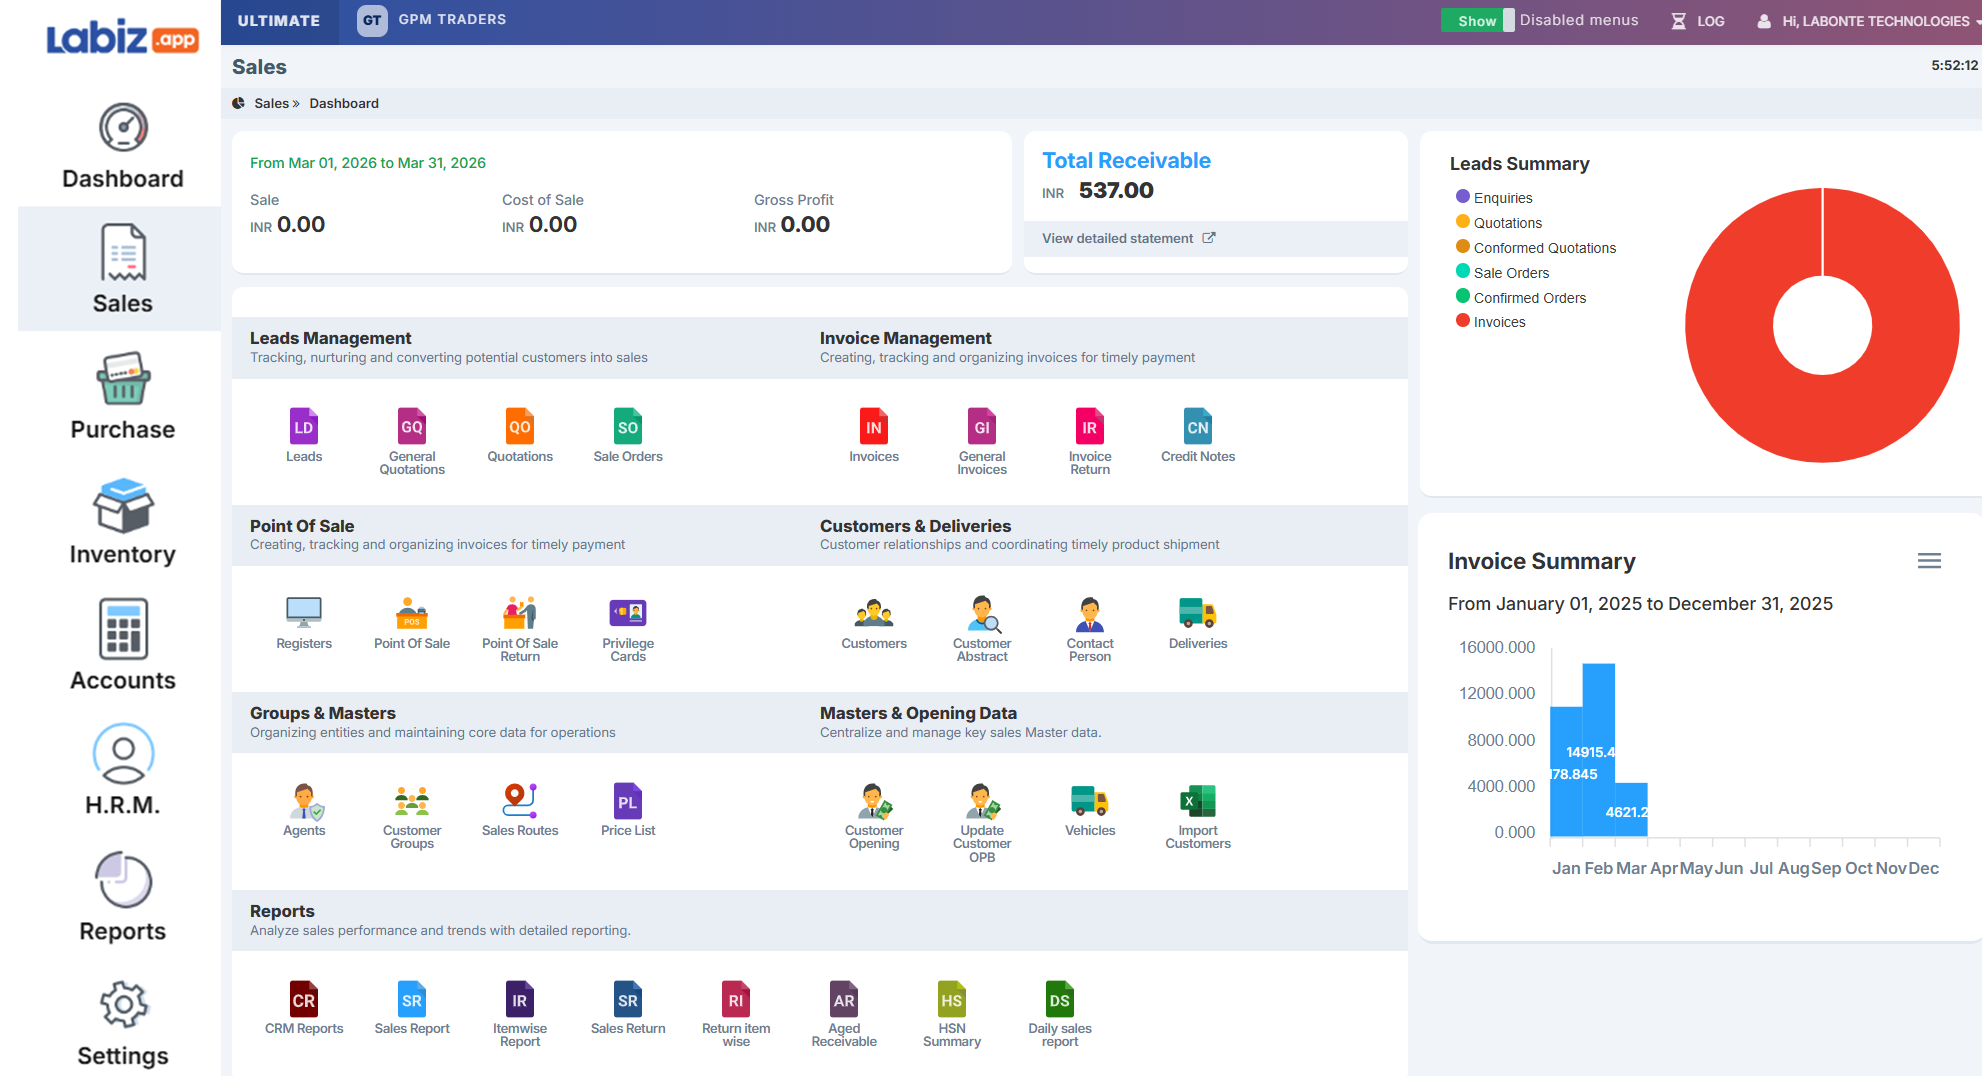The height and width of the screenshot is (1079, 1982).
Task: Open Customer Abstract icon
Action: click(982, 614)
